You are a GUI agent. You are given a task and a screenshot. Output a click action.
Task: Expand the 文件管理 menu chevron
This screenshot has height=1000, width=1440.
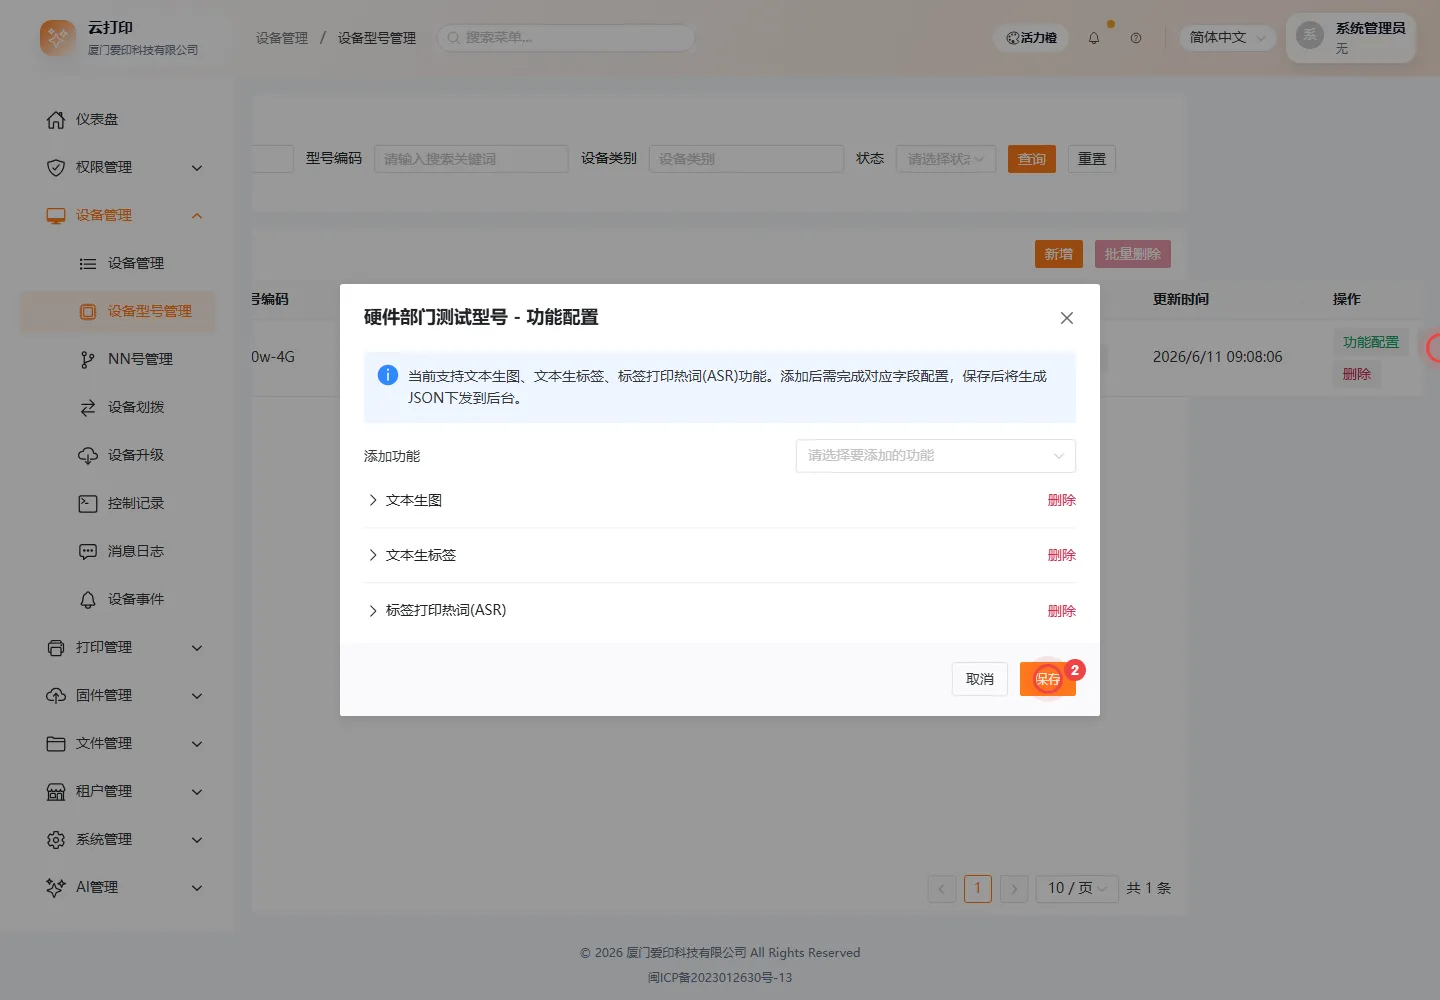(197, 744)
